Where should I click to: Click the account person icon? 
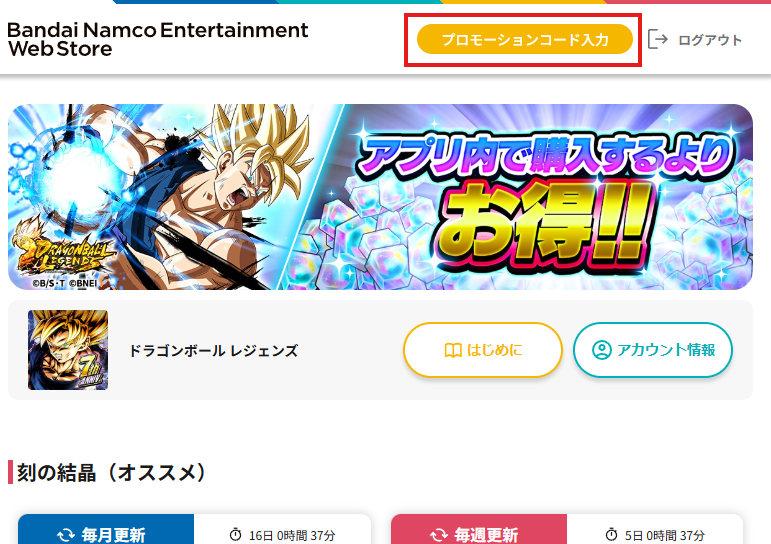coord(601,350)
